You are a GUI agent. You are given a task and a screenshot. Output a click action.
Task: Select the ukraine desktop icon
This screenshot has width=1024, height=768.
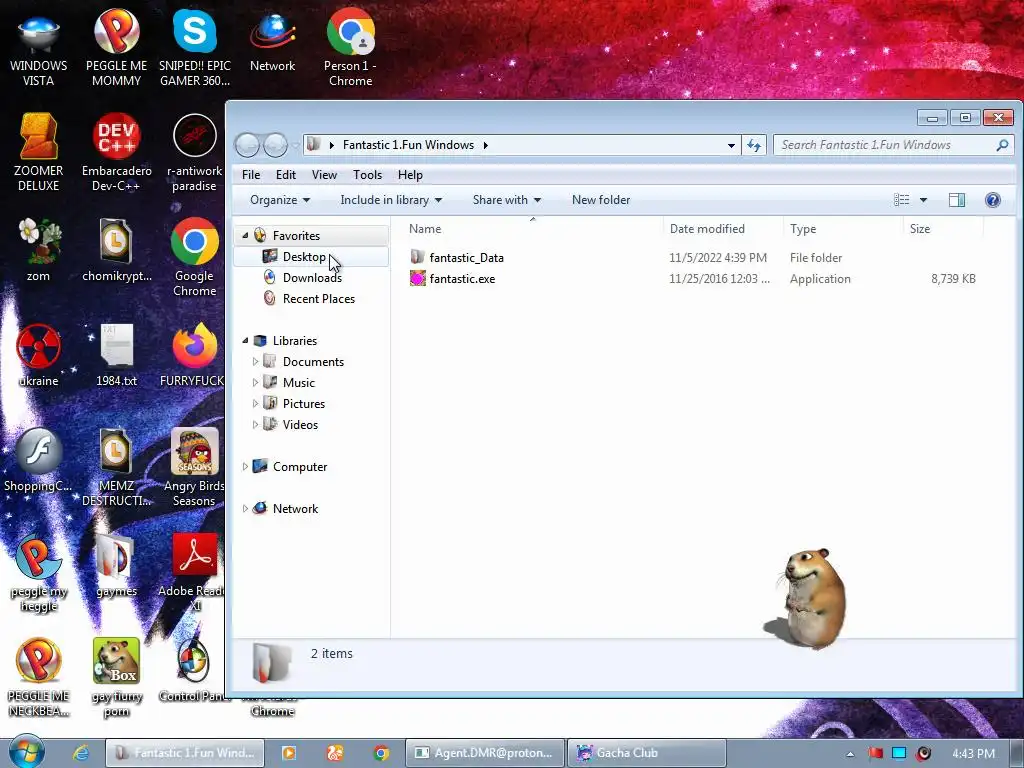38,355
